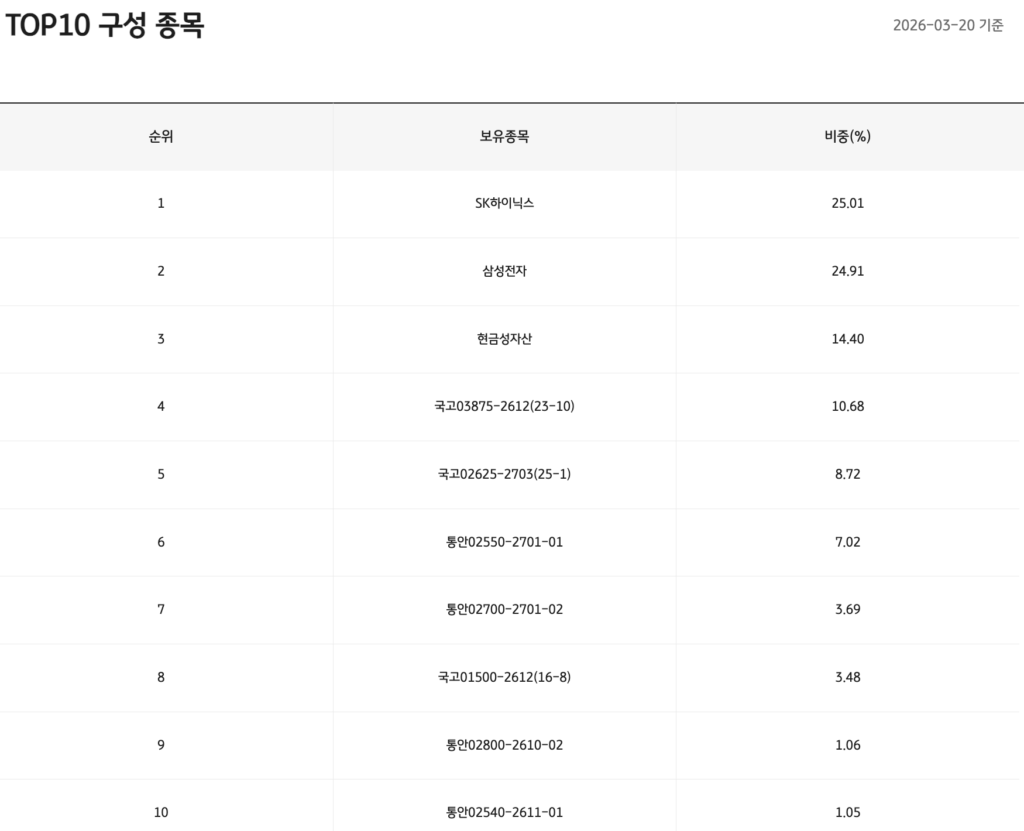Select the 현금성자산 row entry
The image size is (1024, 831).
(504, 339)
